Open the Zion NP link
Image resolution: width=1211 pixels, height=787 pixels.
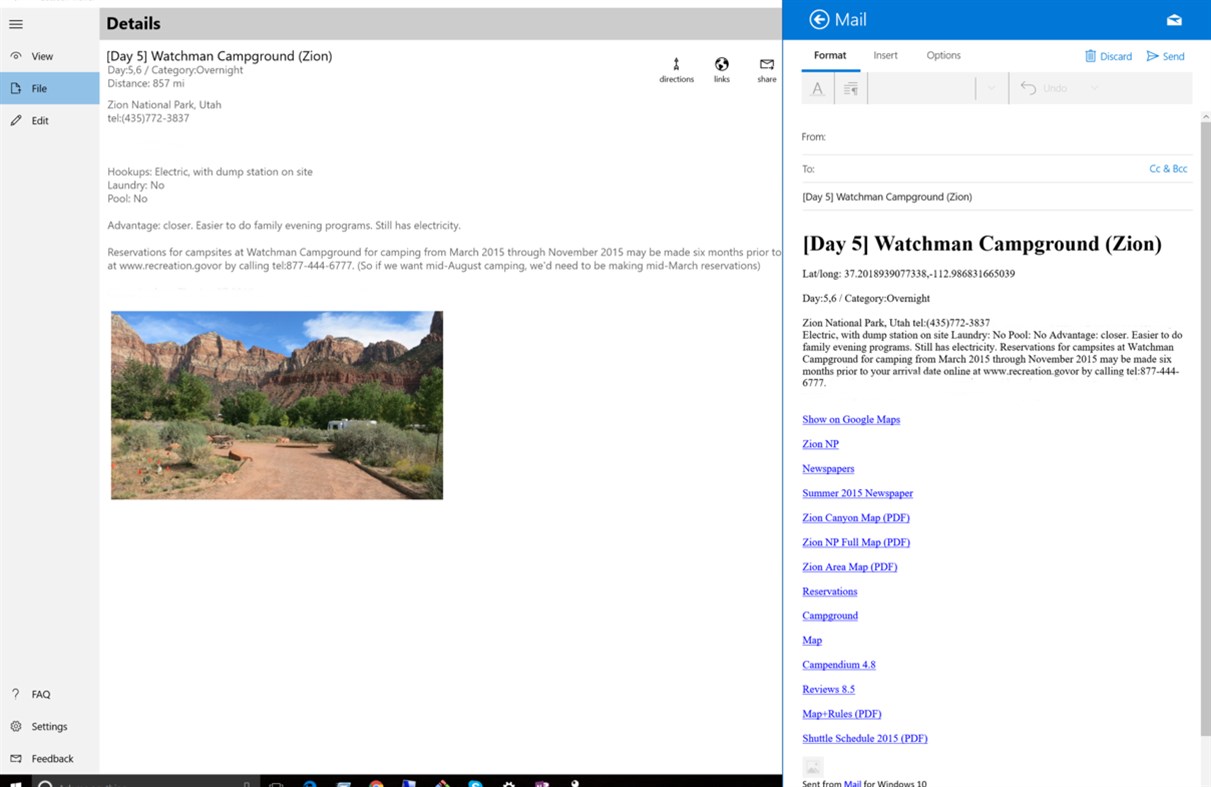[820, 444]
